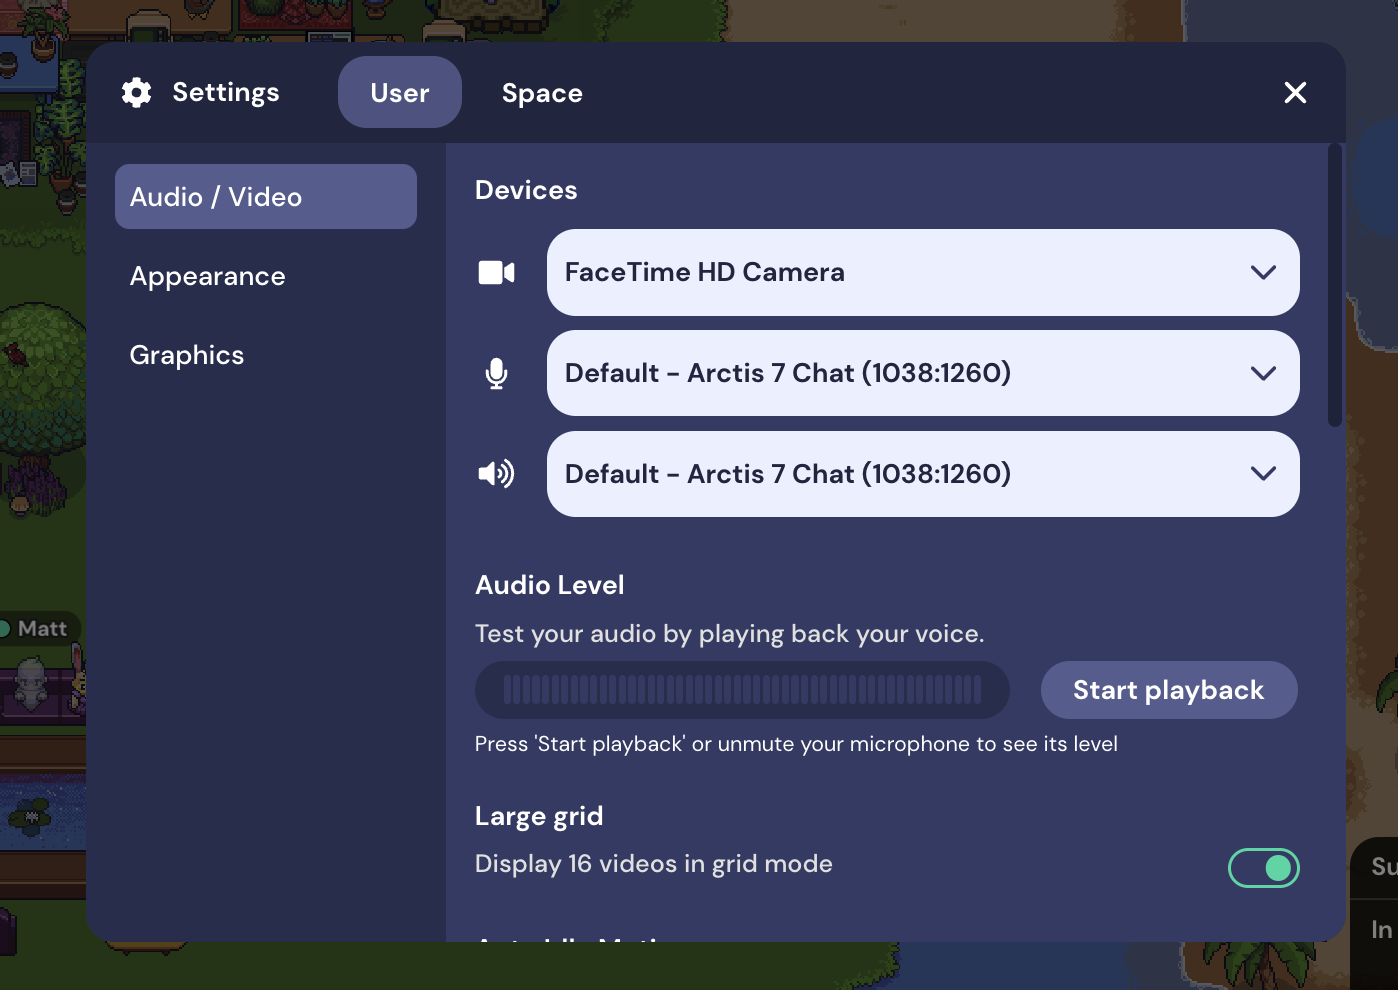Switch to the User tab
The image size is (1398, 990).
(400, 92)
